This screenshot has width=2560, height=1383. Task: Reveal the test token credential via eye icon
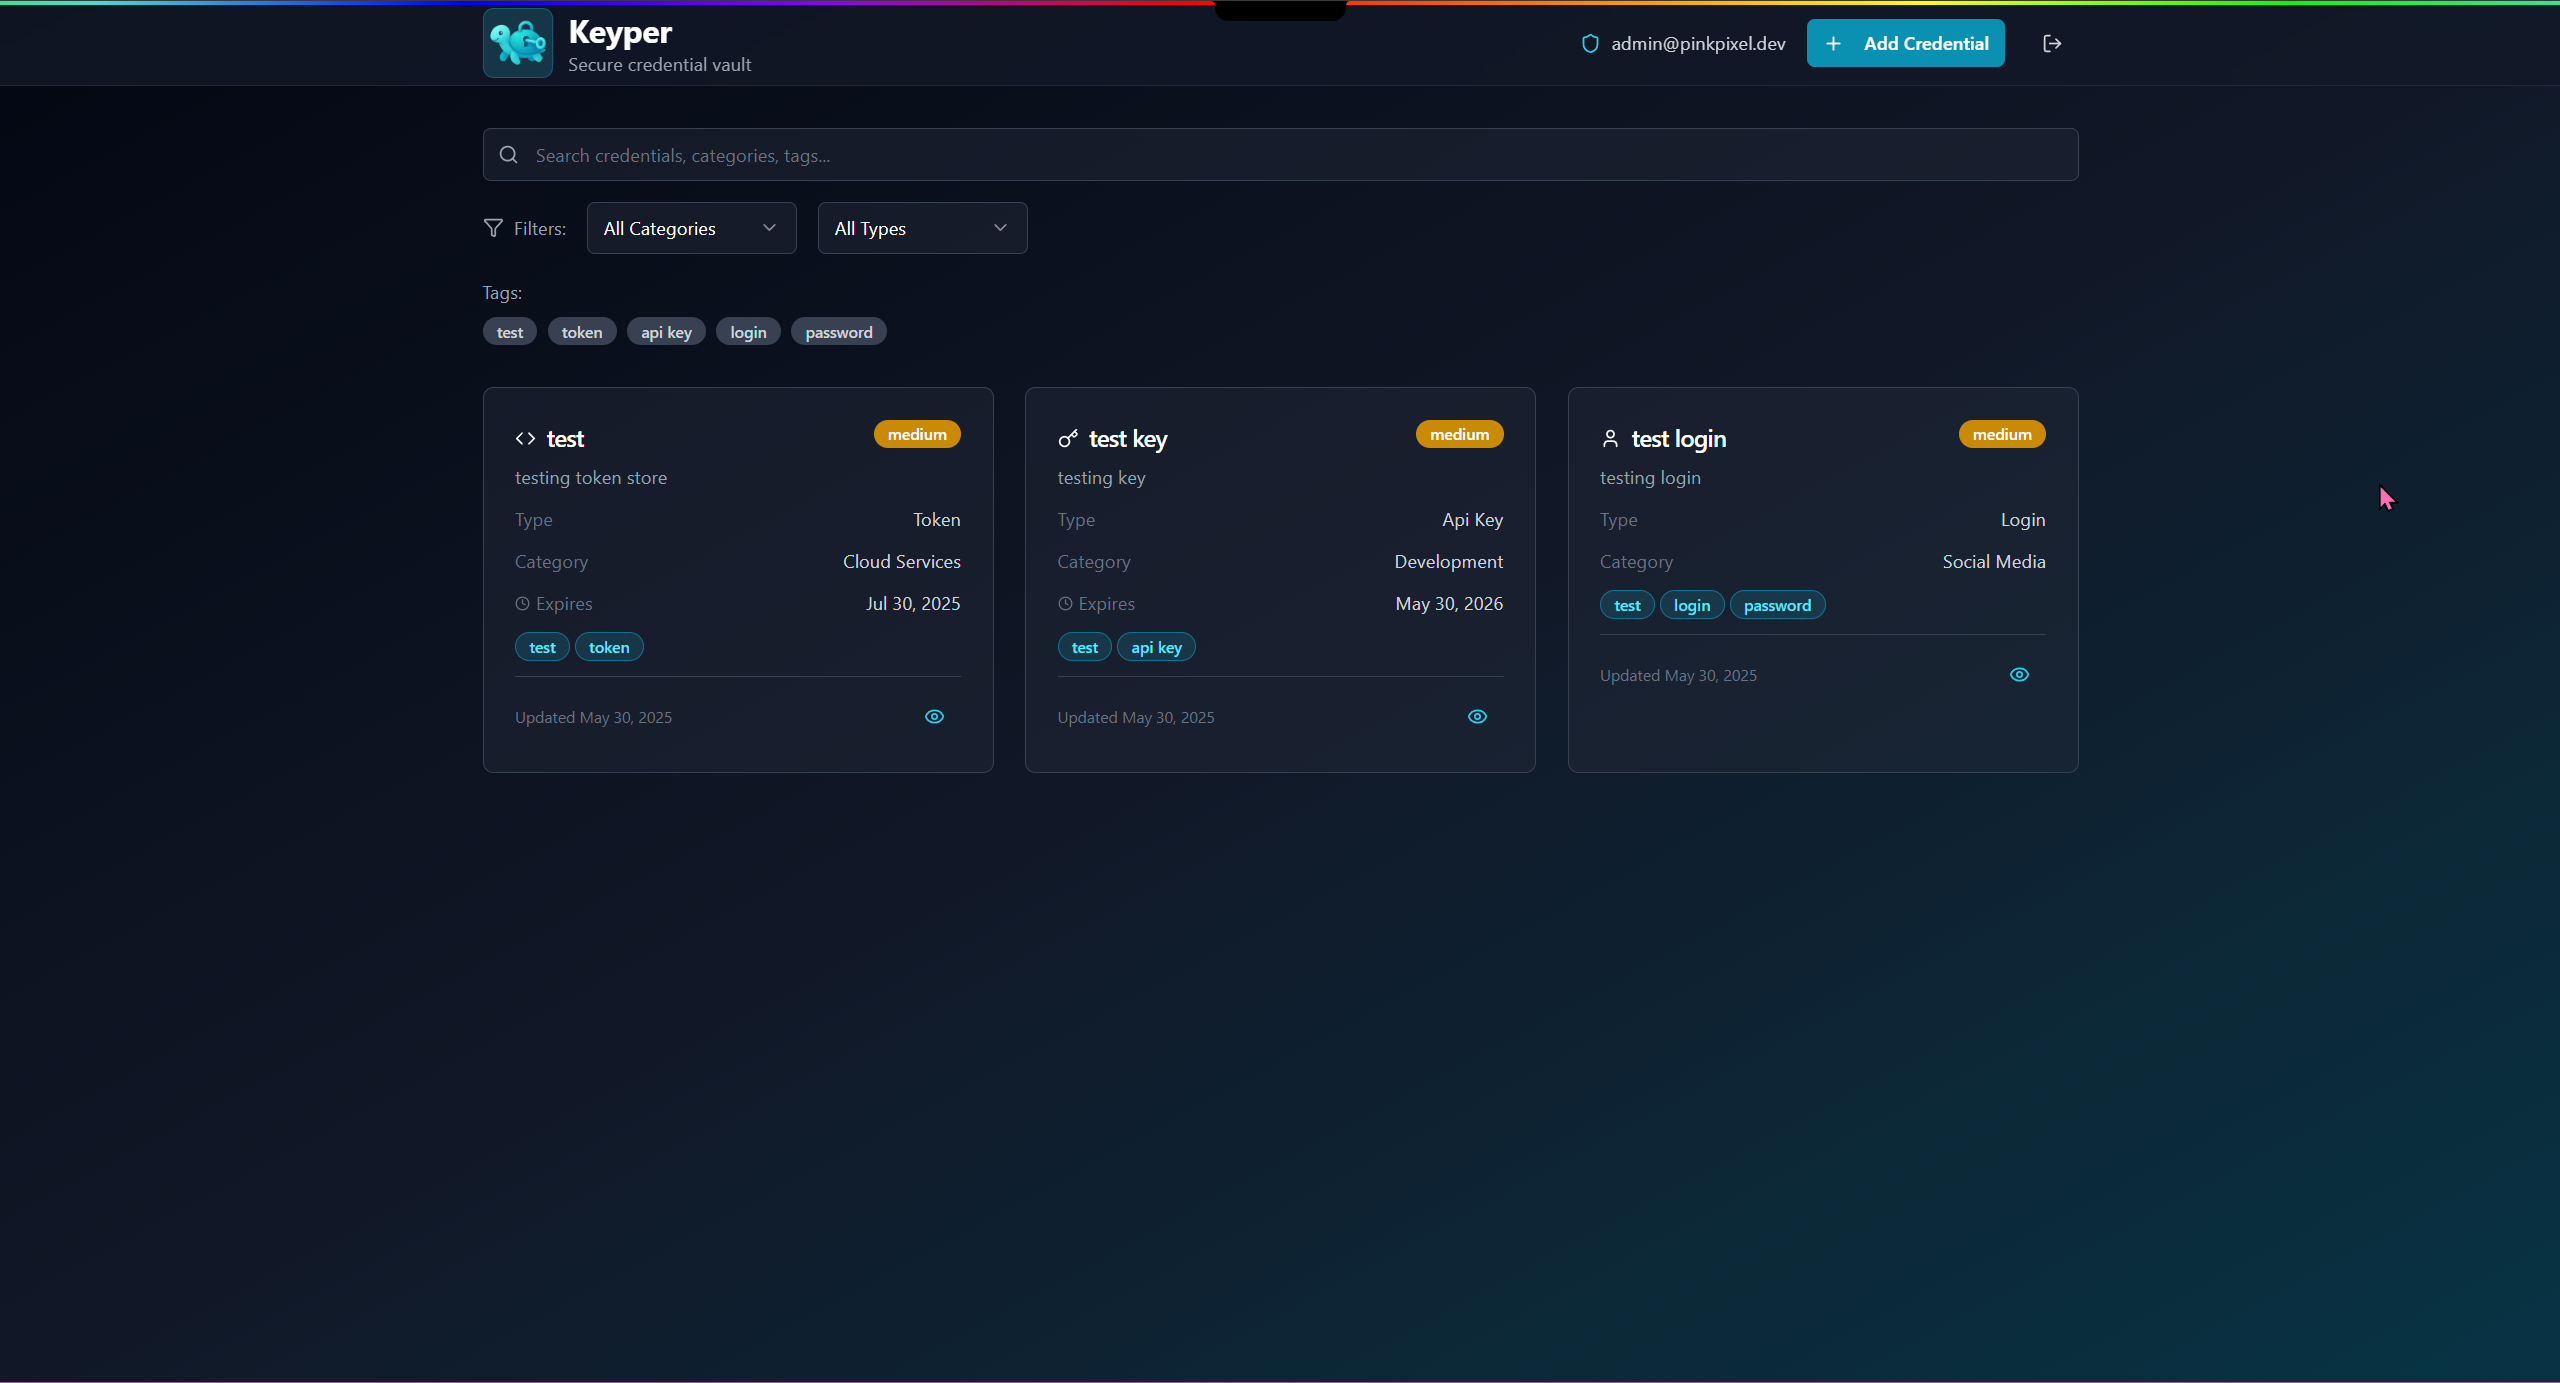(934, 716)
